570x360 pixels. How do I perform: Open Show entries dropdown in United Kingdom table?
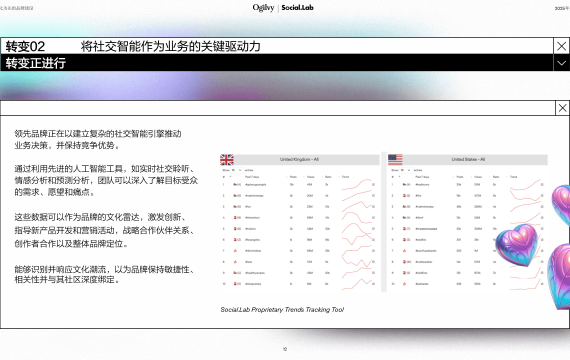click(x=237, y=170)
